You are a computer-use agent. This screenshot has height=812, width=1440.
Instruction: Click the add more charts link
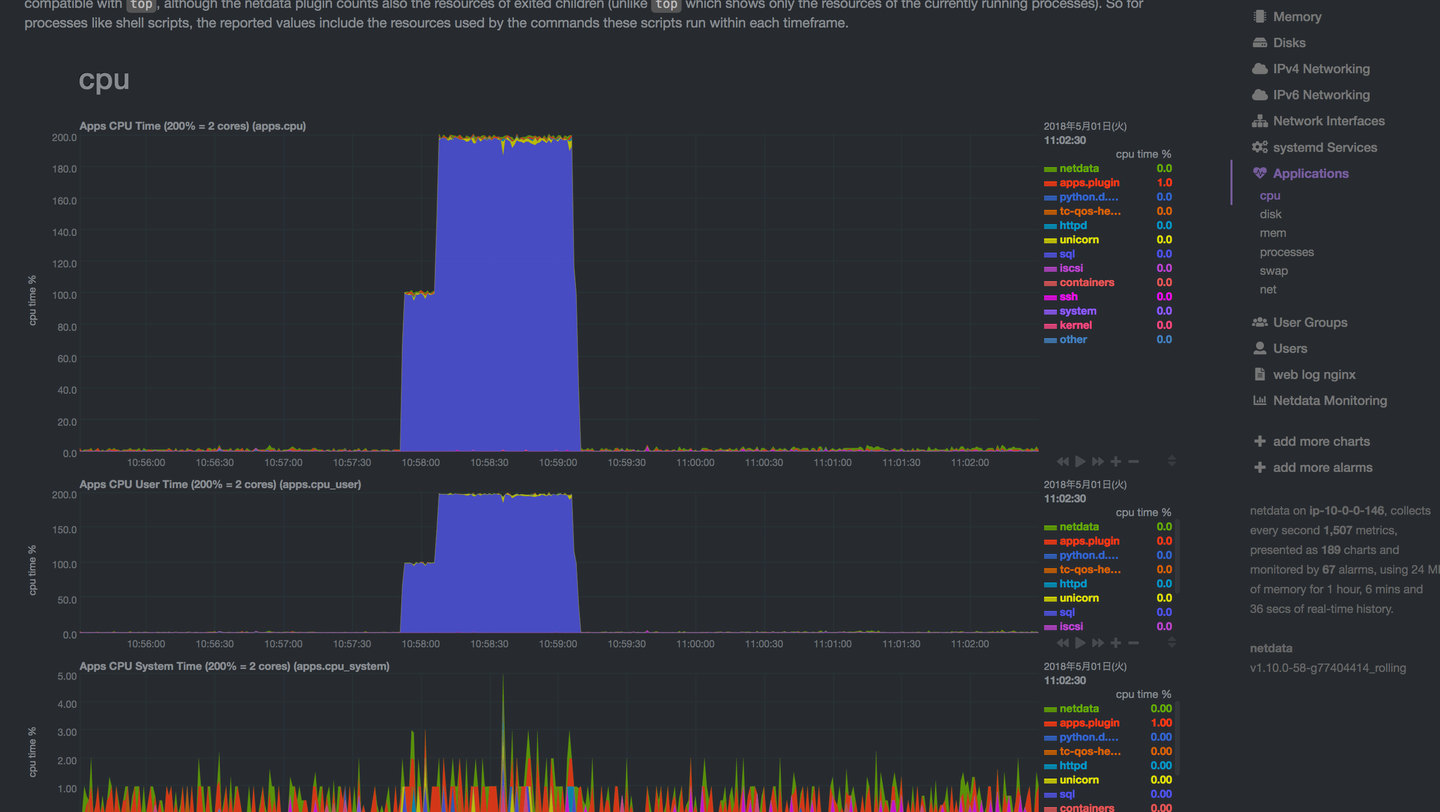point(1321,441)
